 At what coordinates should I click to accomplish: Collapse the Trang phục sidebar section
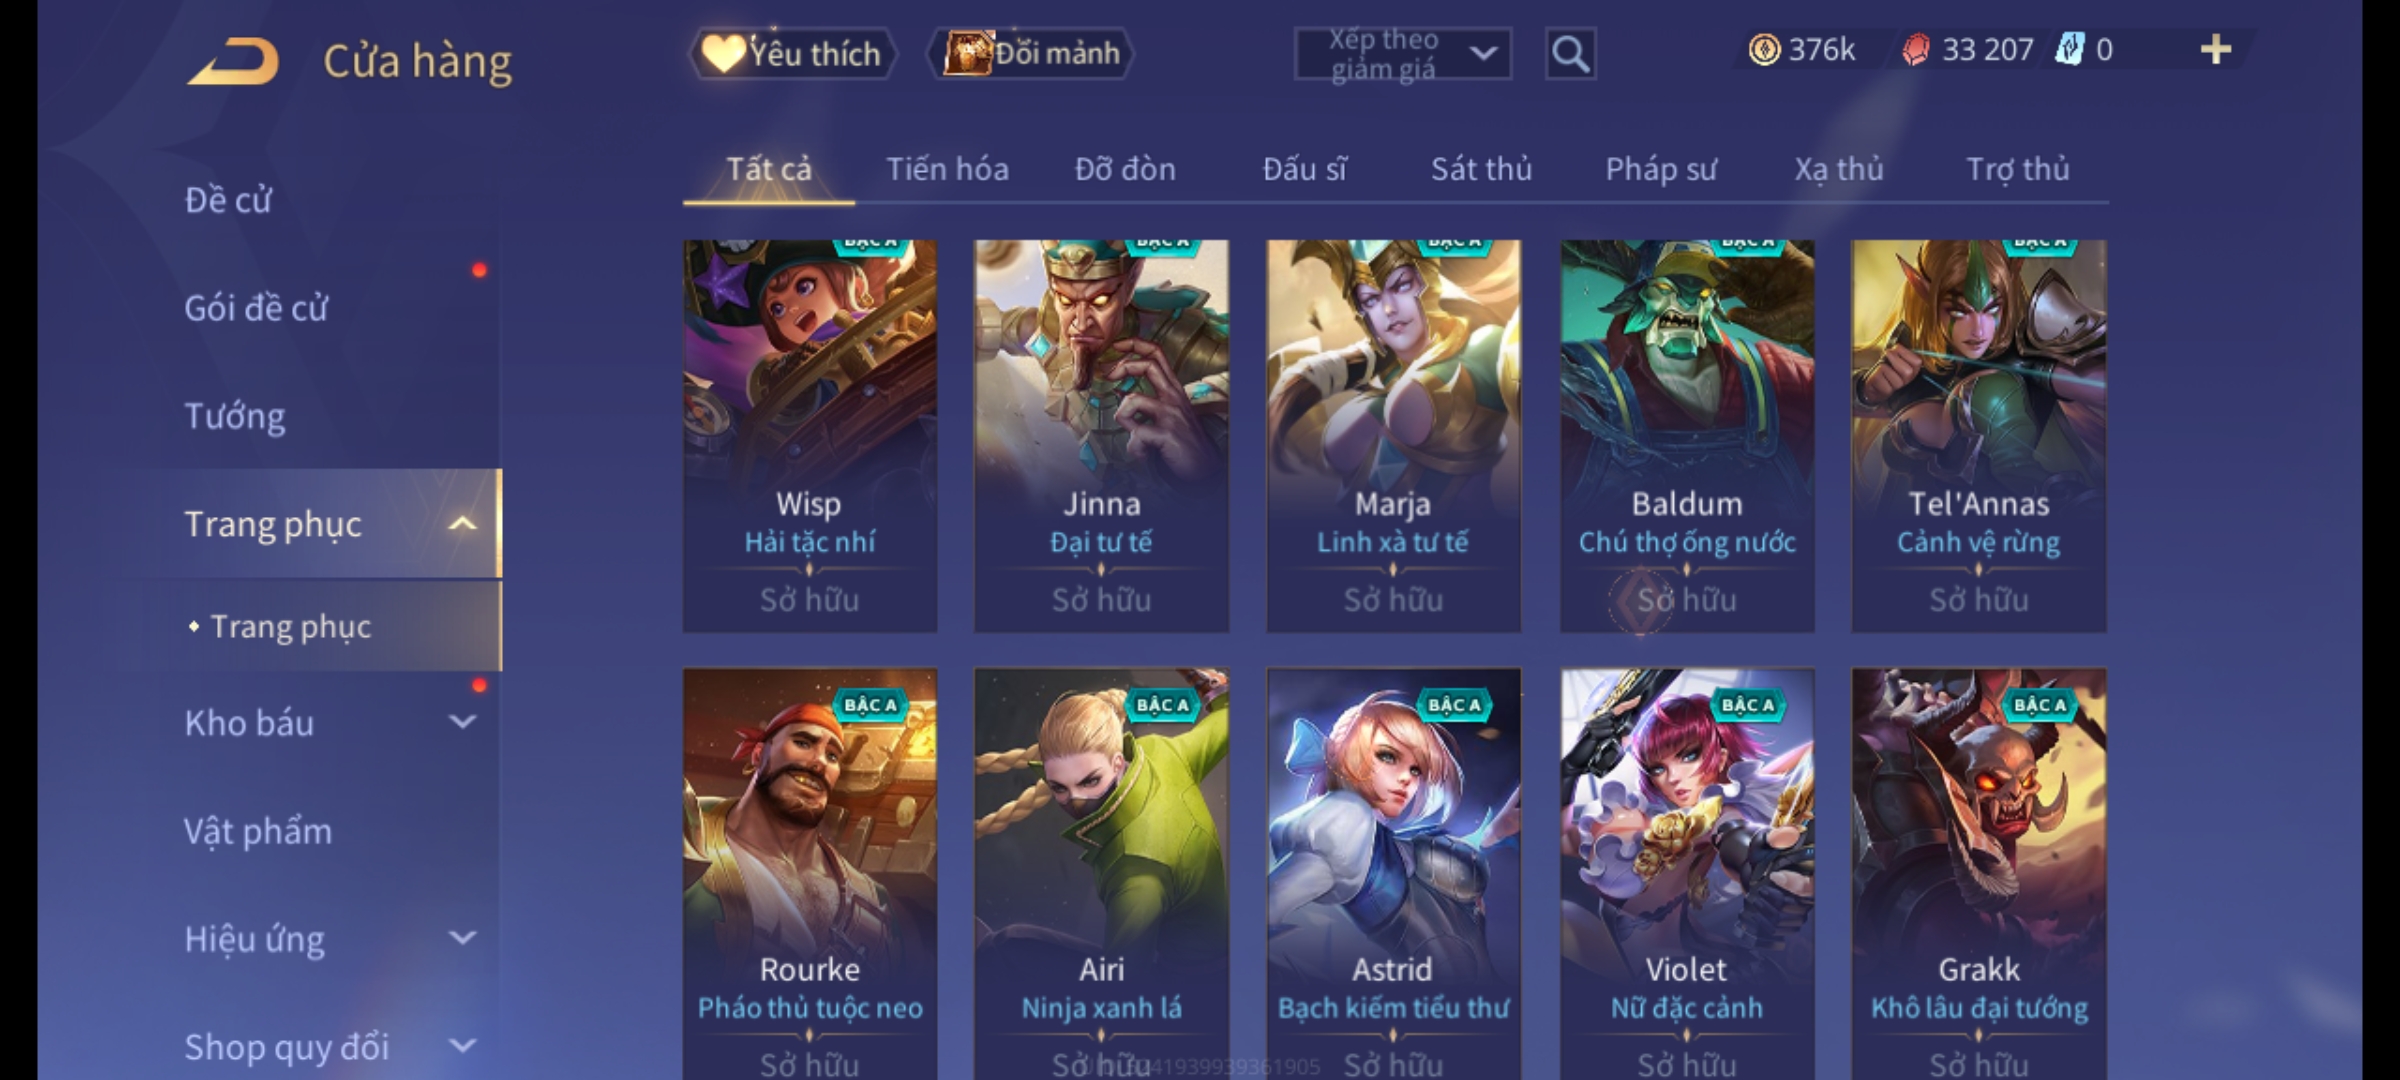pyautogui.click(x=462, y=524)
